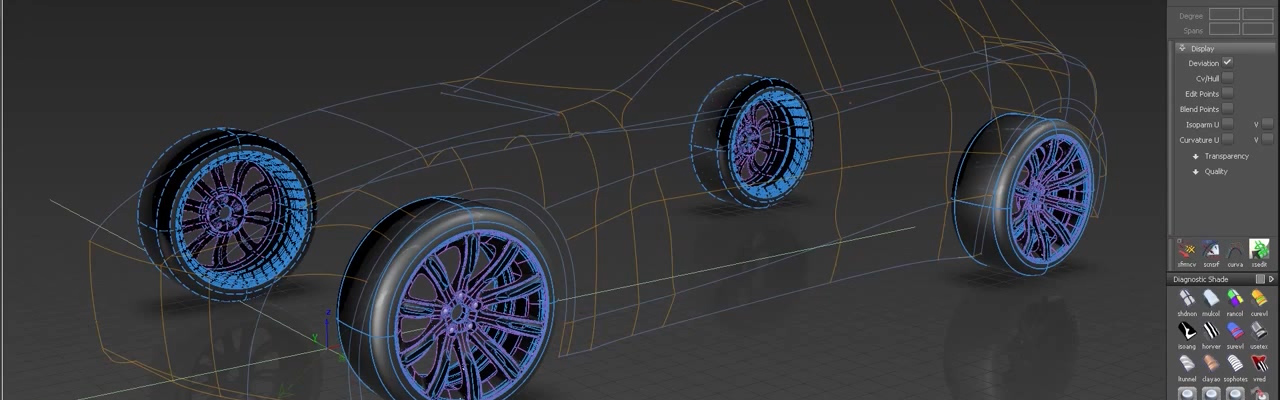Click the second Spans input field
The height and width of the screenshot is (400, 1280).
[1257, 30]
